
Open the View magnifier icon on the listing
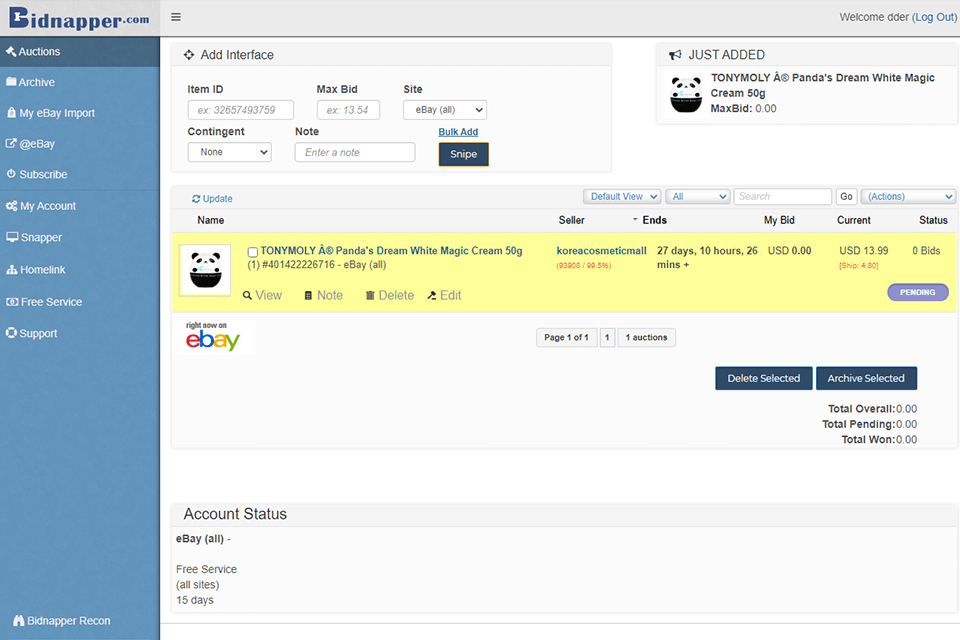point(247,295)
